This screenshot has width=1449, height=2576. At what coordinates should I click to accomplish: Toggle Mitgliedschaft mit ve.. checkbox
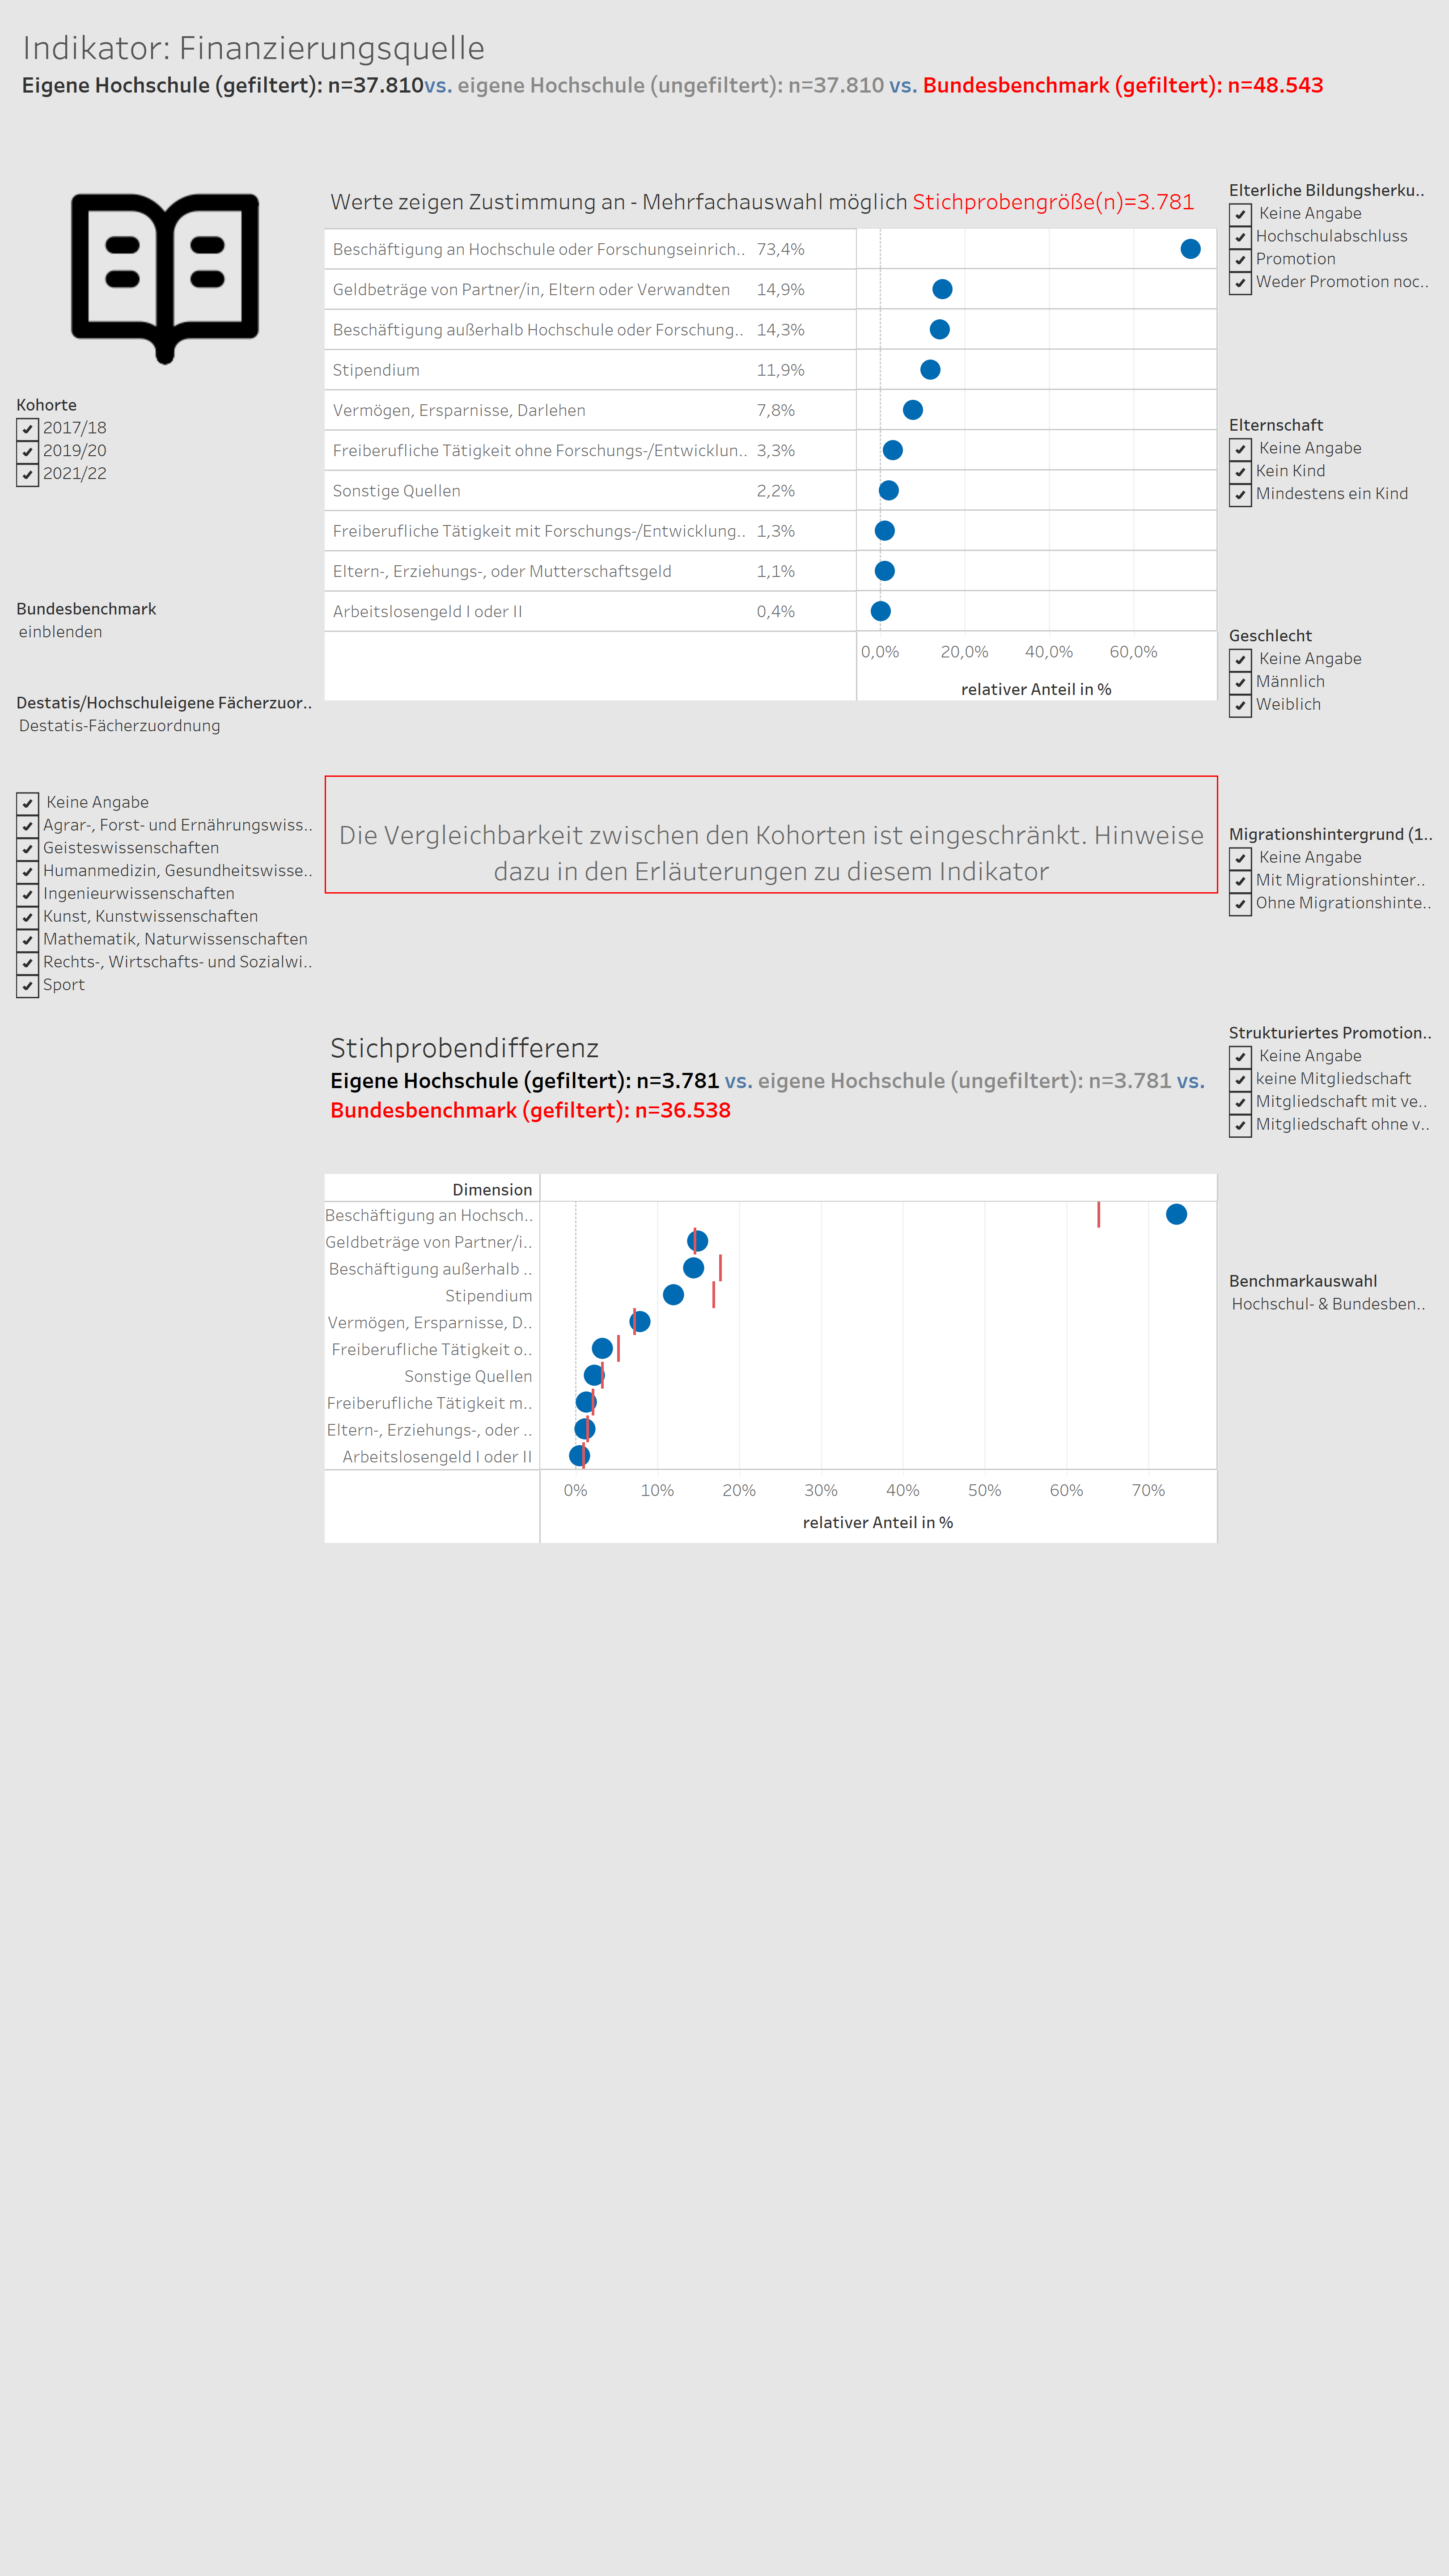[x=1241, y=1103]
